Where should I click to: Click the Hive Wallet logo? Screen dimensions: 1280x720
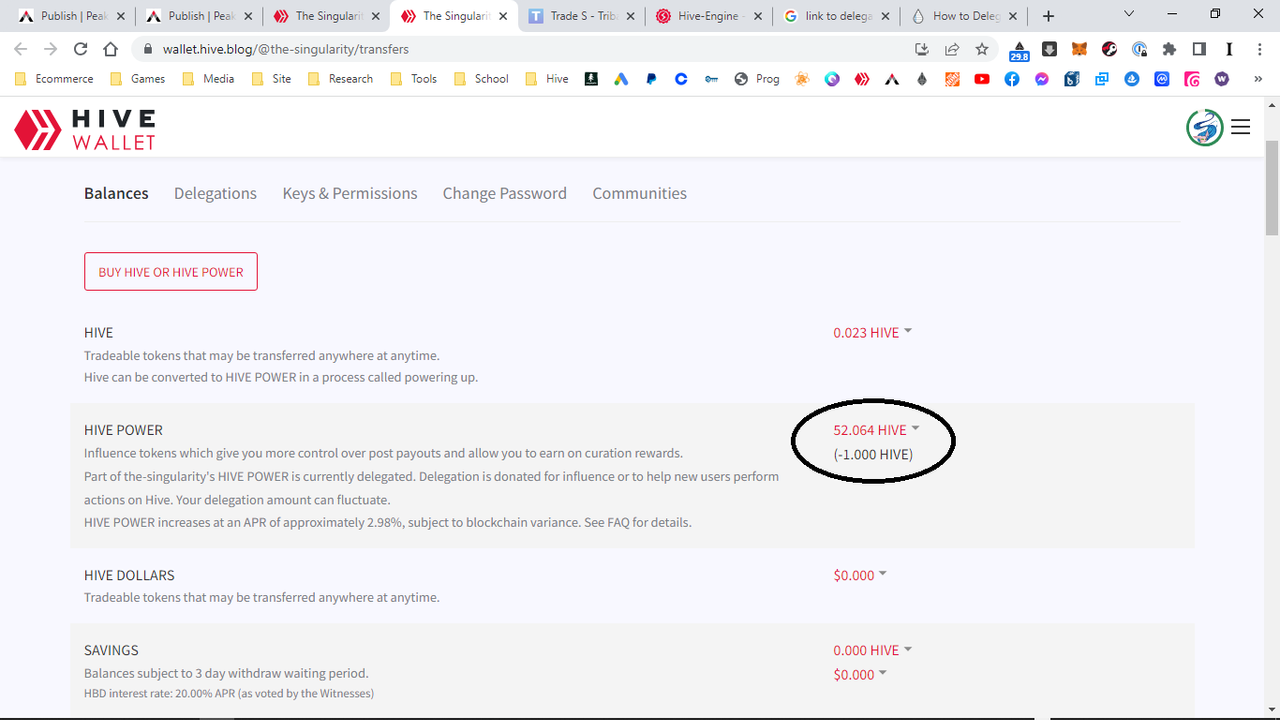[85, 129]
